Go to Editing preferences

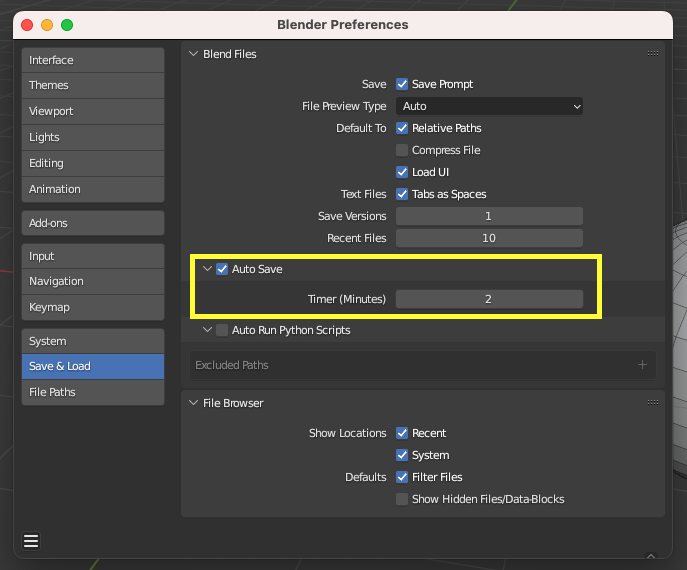click(93, 163)
